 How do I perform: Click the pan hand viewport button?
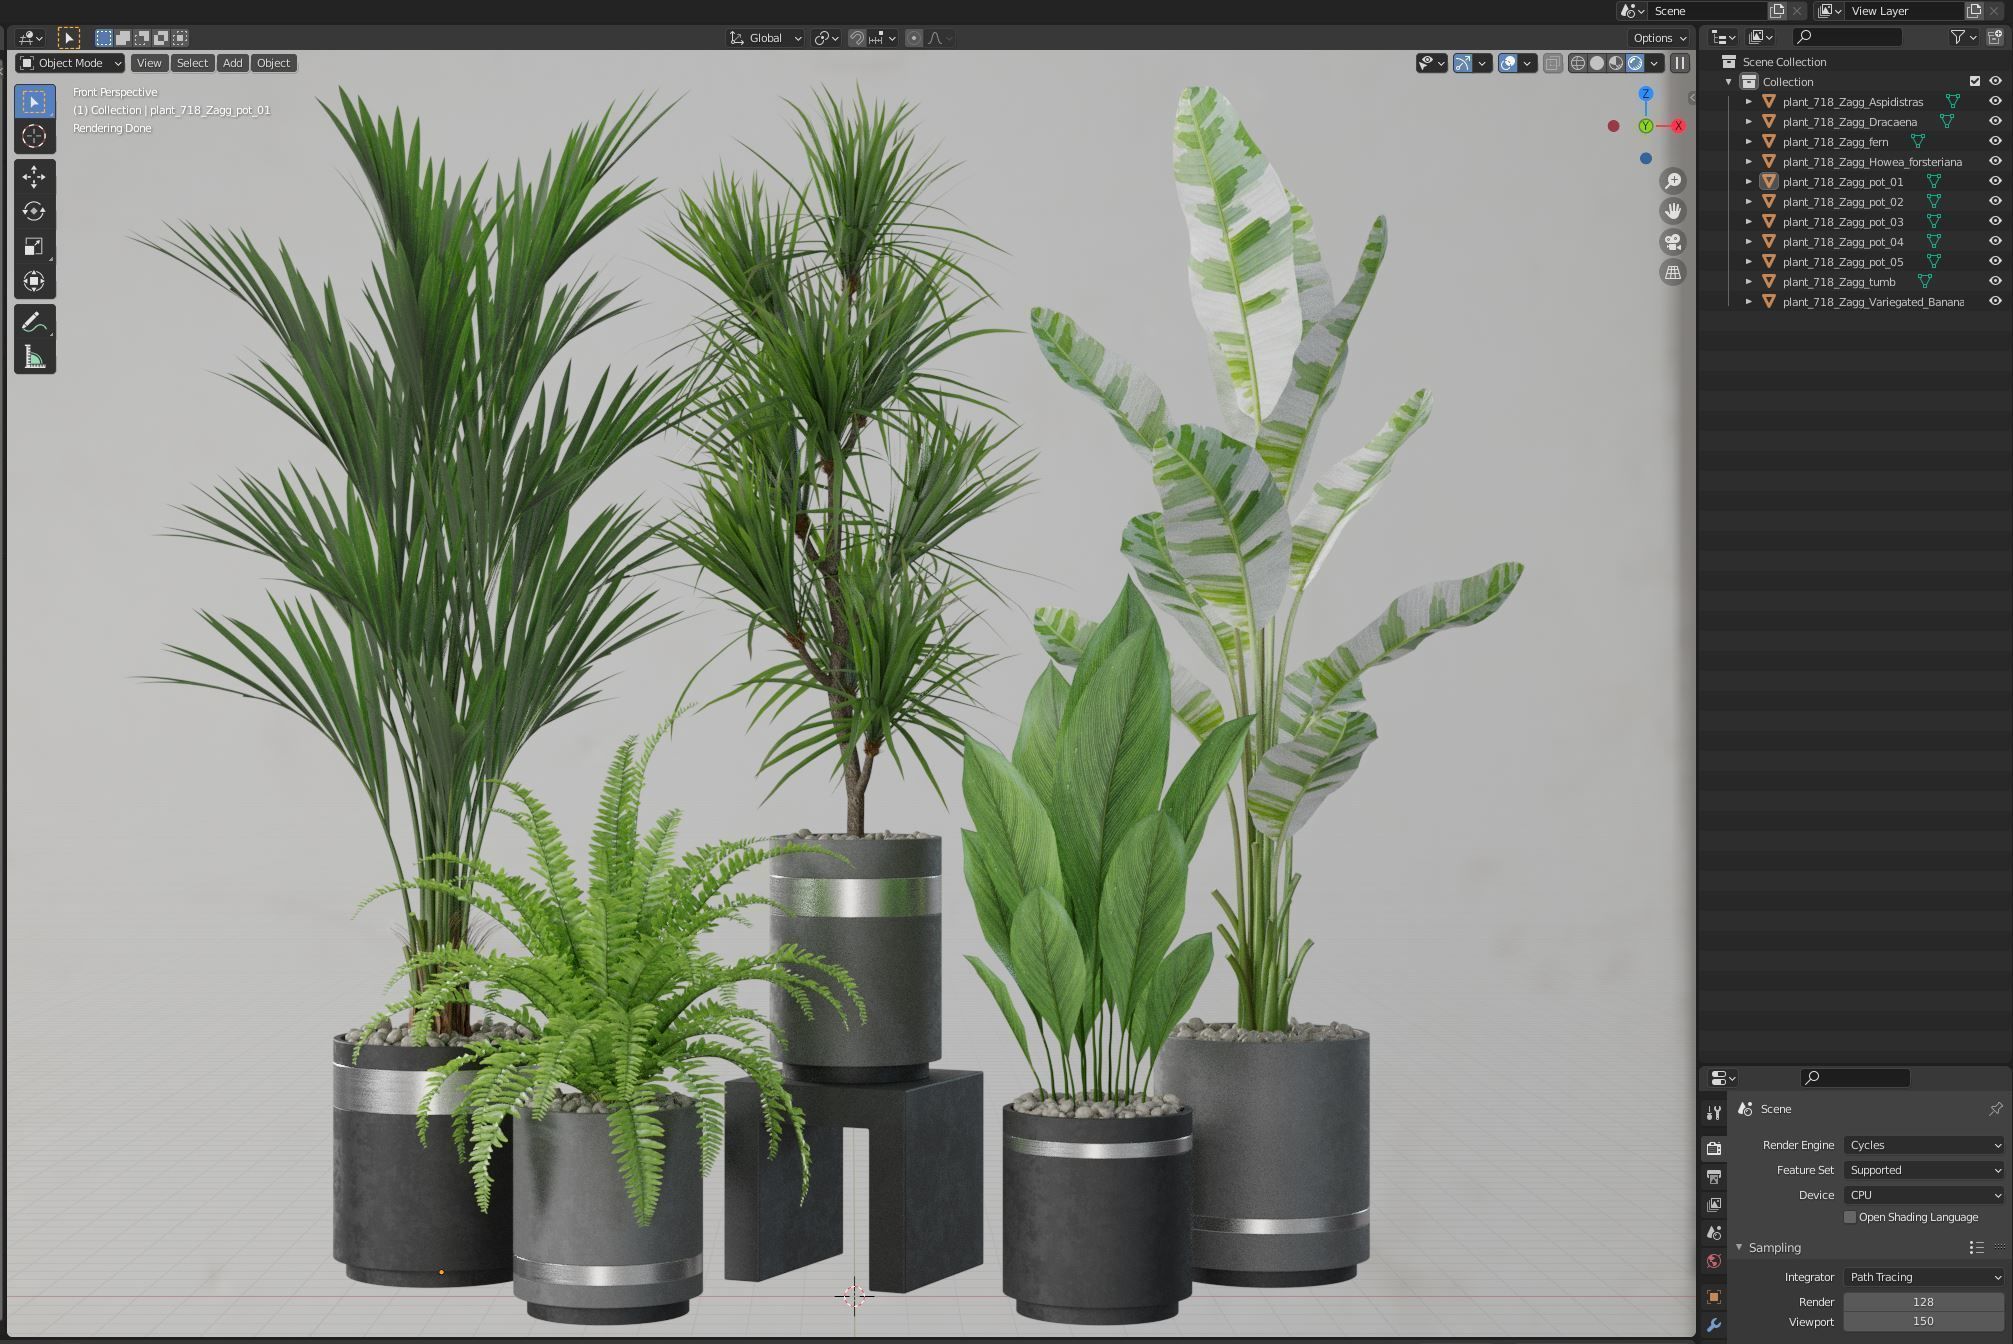(x=1672, y=211)
